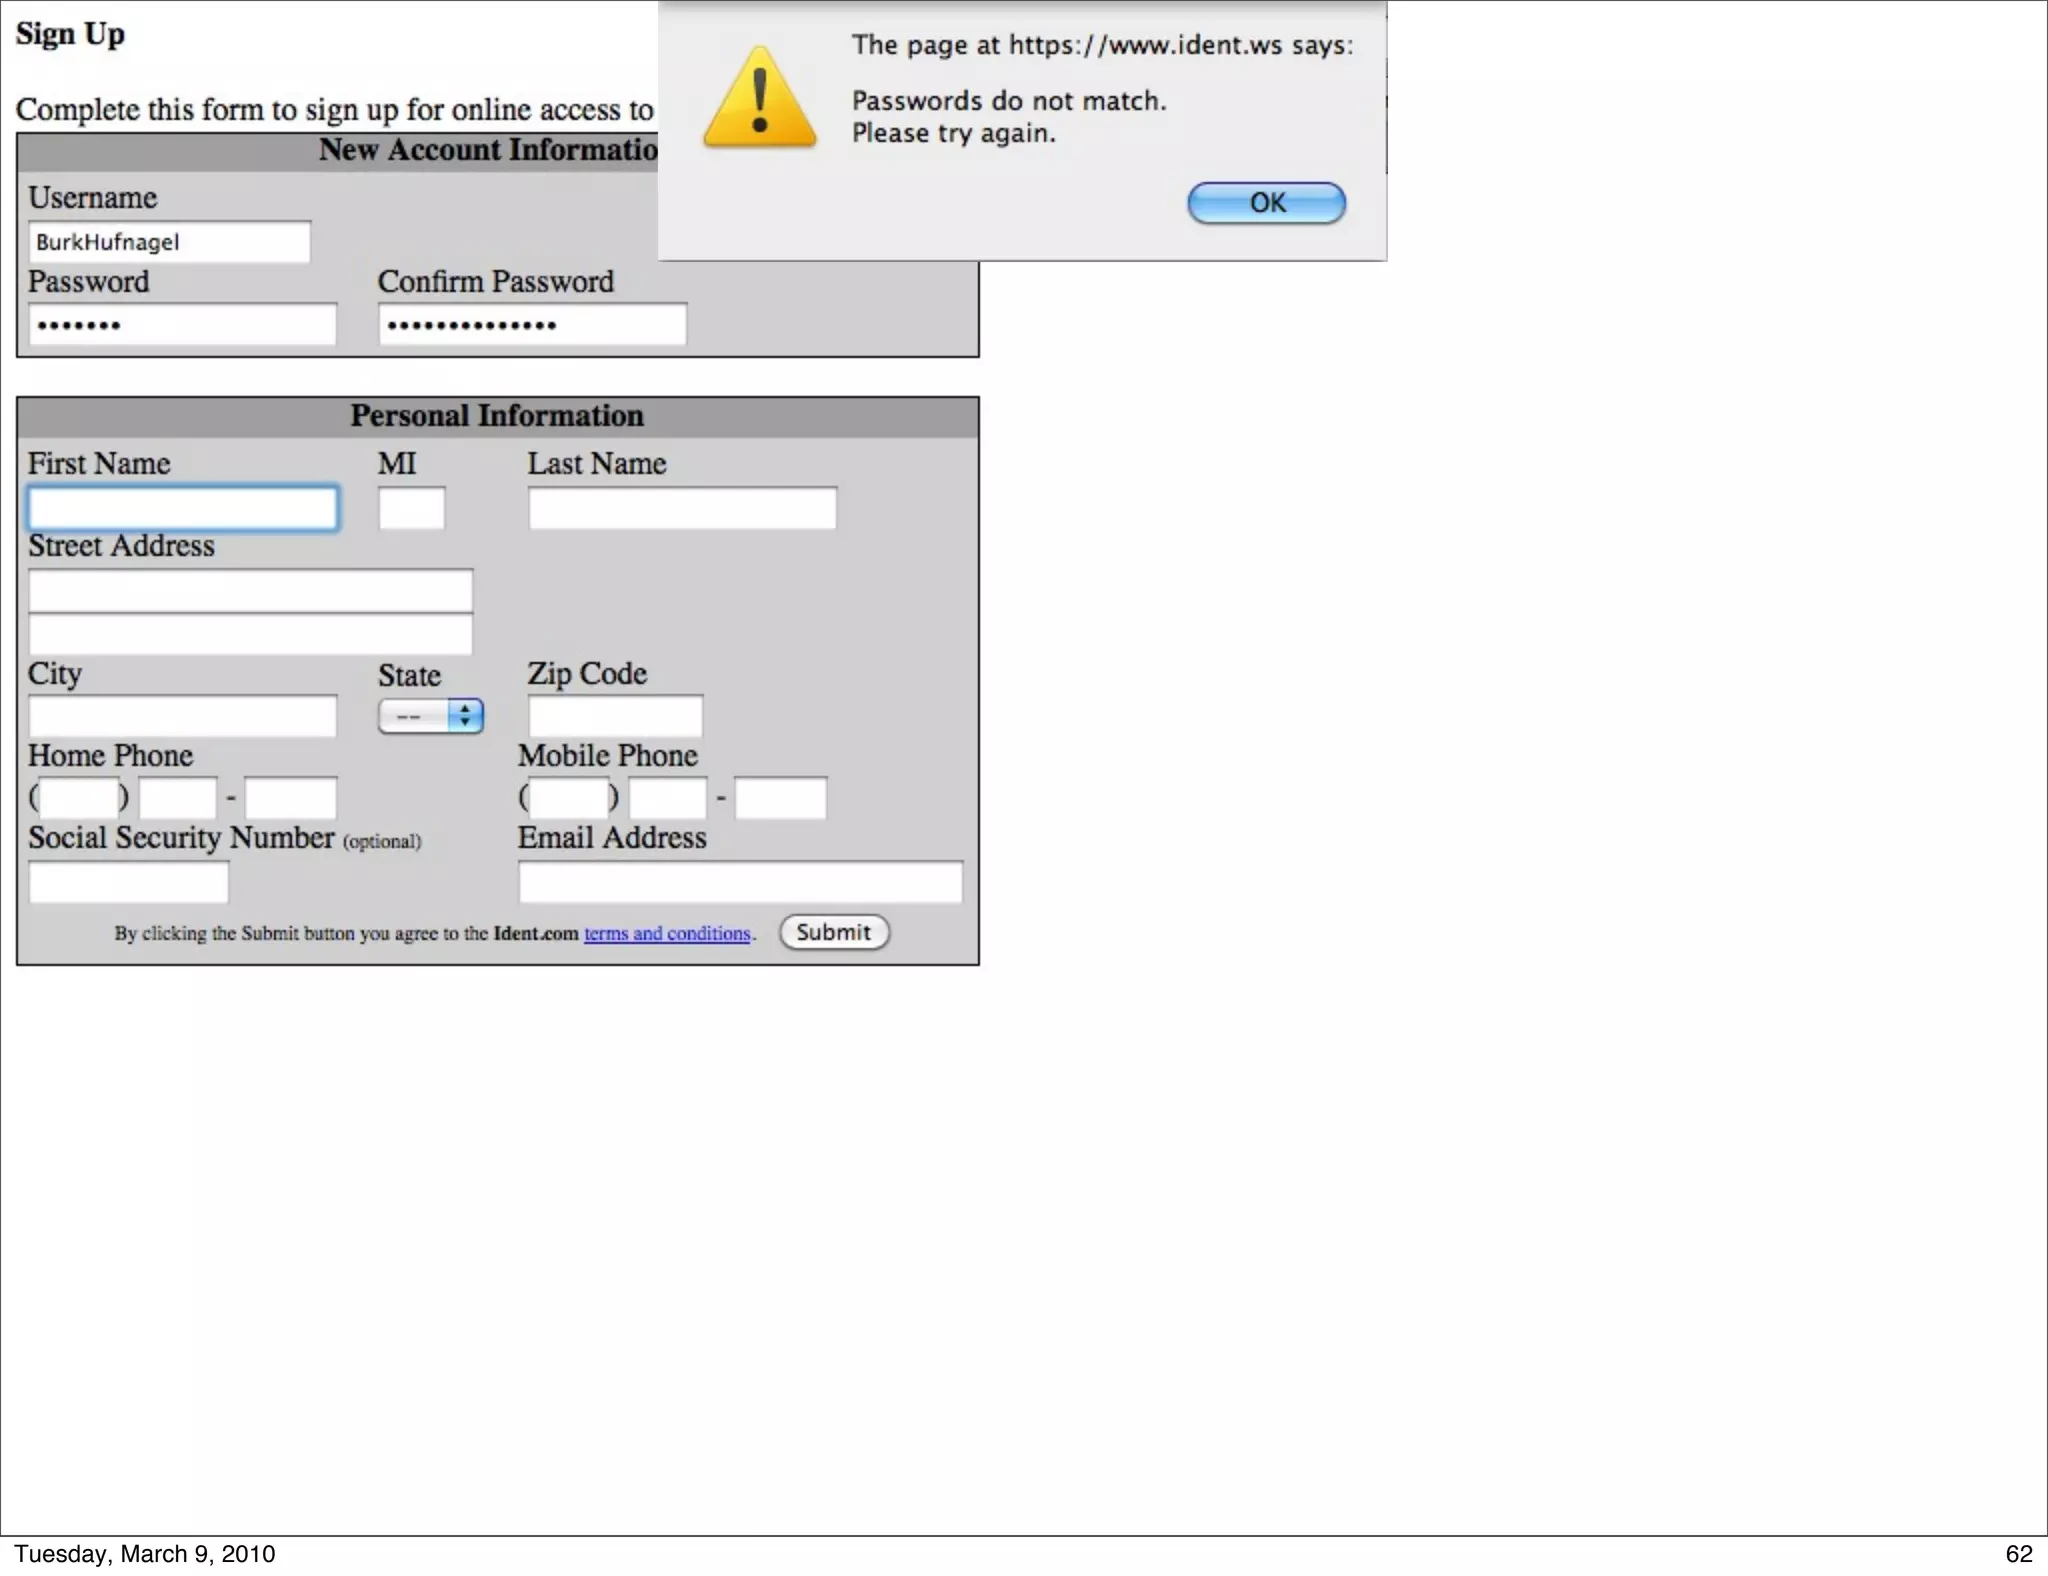Click the City input field
2048x1576 pixels.
tap(182, 716)
